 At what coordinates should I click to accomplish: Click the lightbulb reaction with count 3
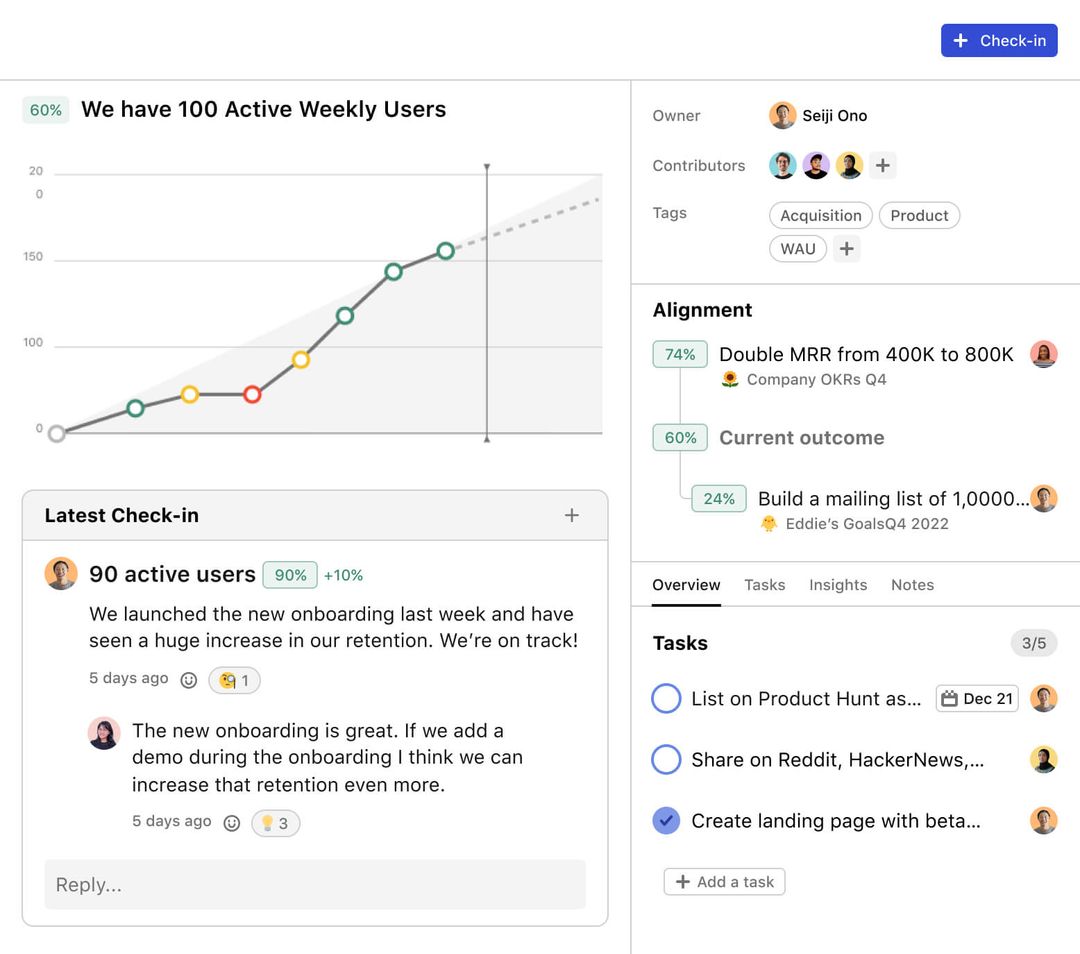275,823
